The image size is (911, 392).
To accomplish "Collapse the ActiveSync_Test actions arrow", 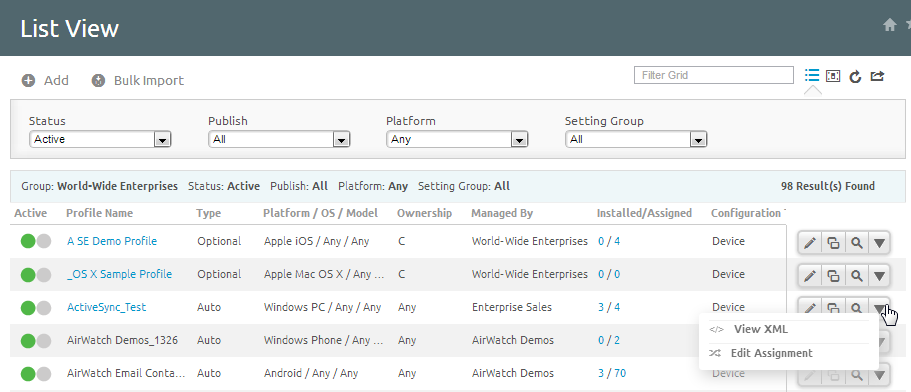I will coord(879,307).
